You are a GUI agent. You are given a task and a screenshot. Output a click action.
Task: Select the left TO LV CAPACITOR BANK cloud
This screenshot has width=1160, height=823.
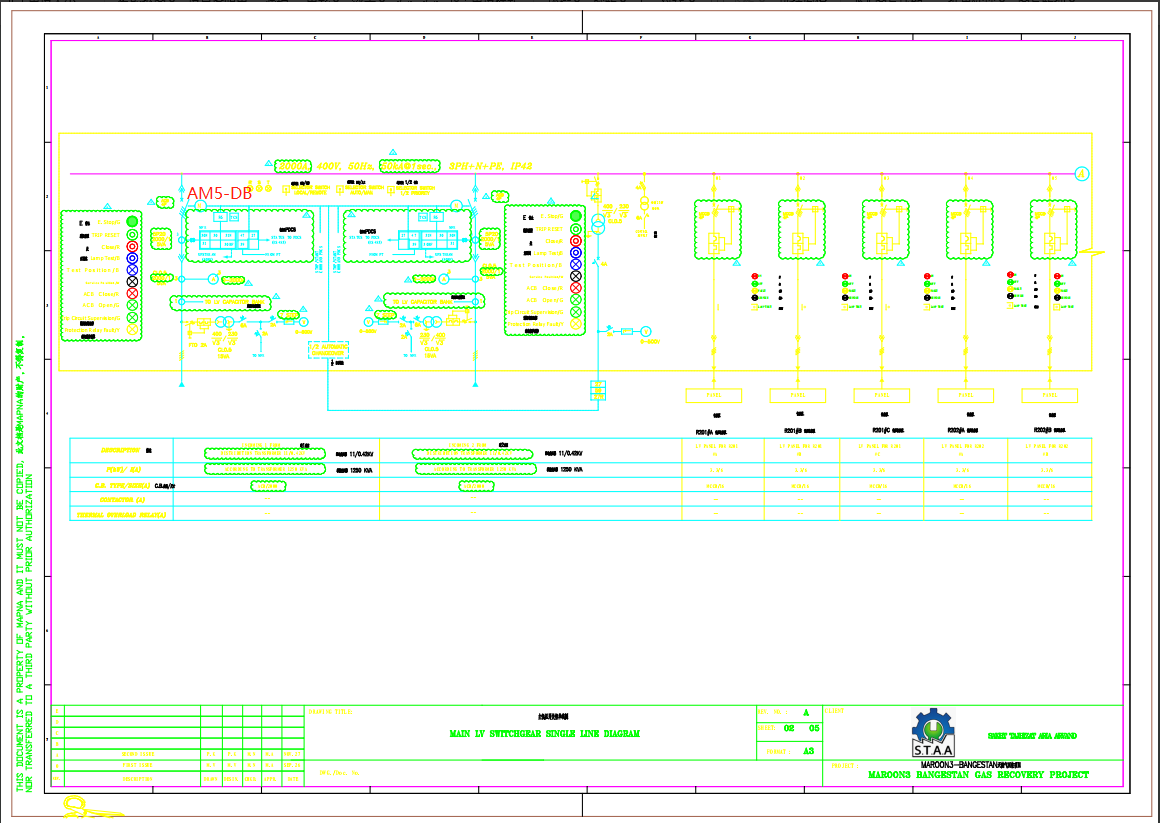pyautogui.click(x=220, y=303)
